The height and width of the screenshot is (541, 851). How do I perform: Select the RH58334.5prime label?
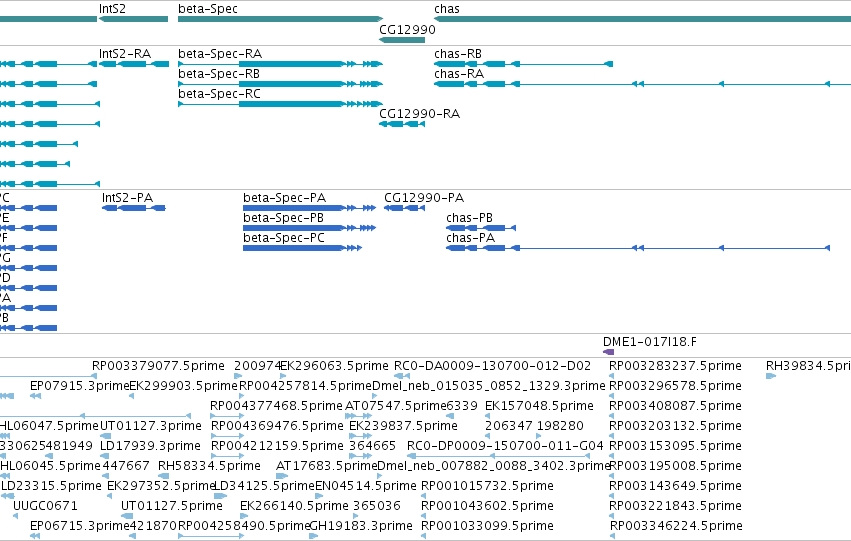tap(209, 466)
